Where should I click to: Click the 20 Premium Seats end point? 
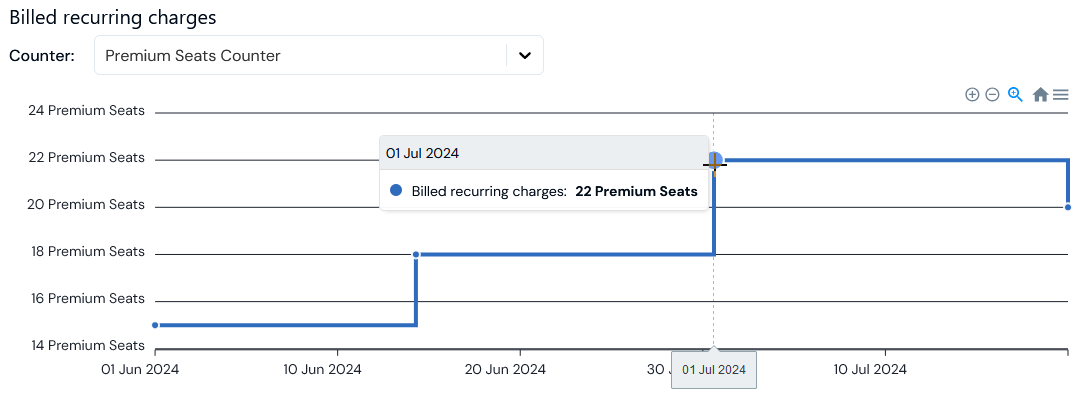(x=1068, y=207)
